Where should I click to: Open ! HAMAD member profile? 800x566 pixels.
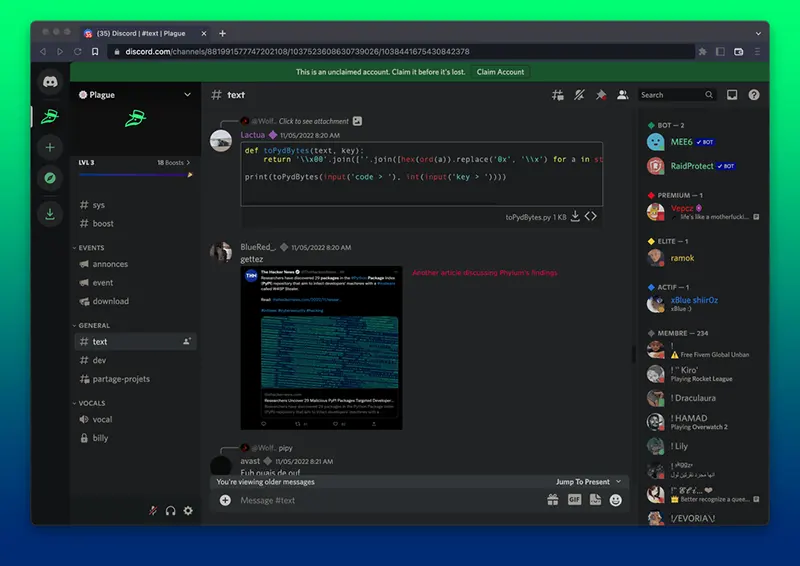coord(702,422)
